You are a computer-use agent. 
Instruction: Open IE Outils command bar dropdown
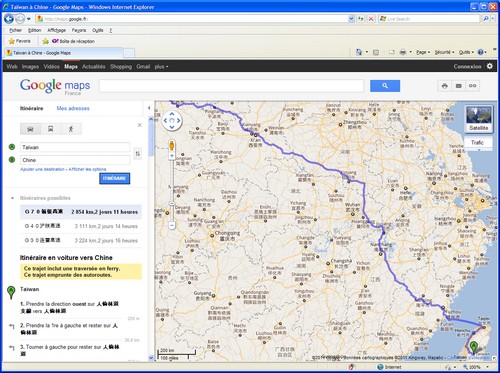pos(466,52)
